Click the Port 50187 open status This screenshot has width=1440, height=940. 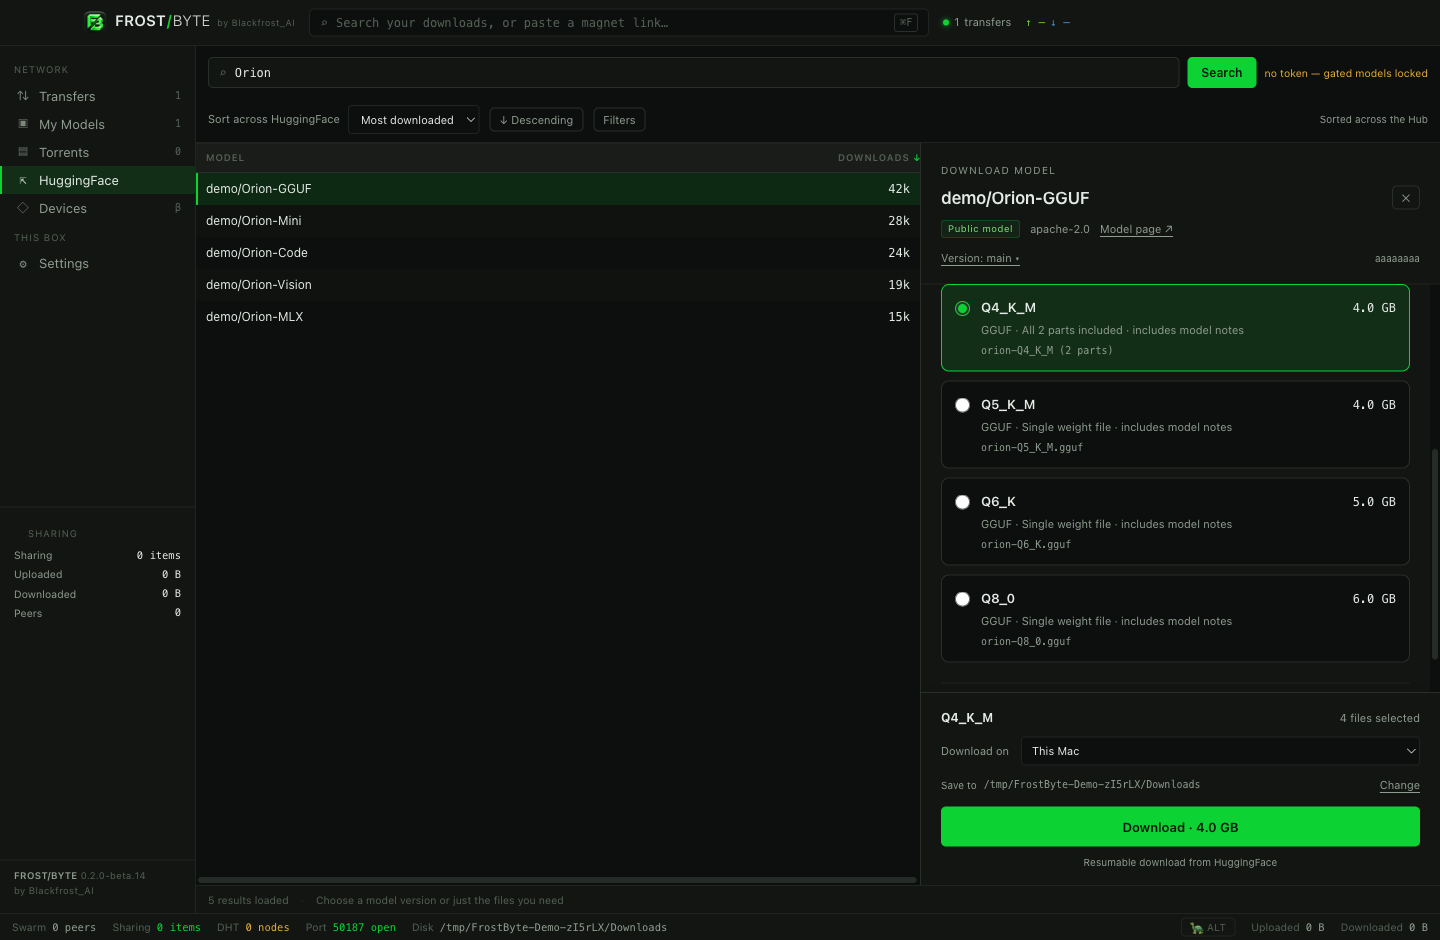(351, 928)
